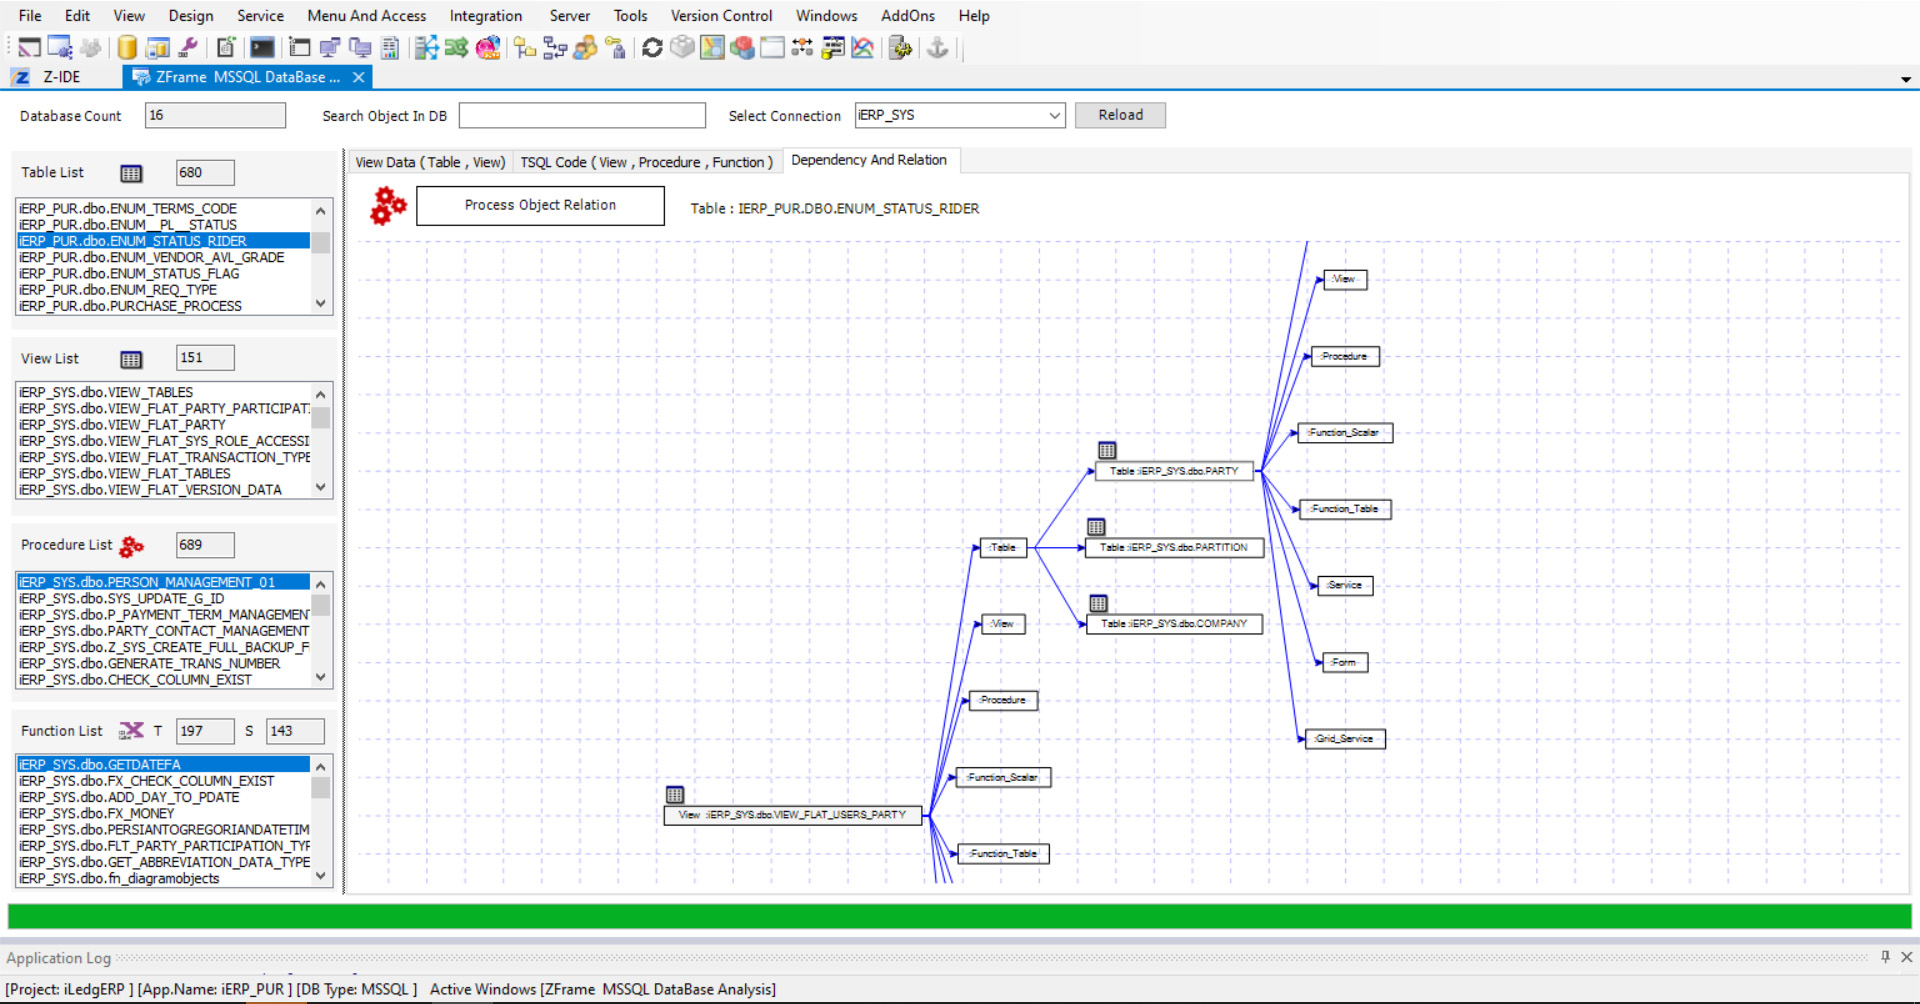This screenshot has height=1004, width=1920.
Task: Click the green progress bar
Action: 959,916
